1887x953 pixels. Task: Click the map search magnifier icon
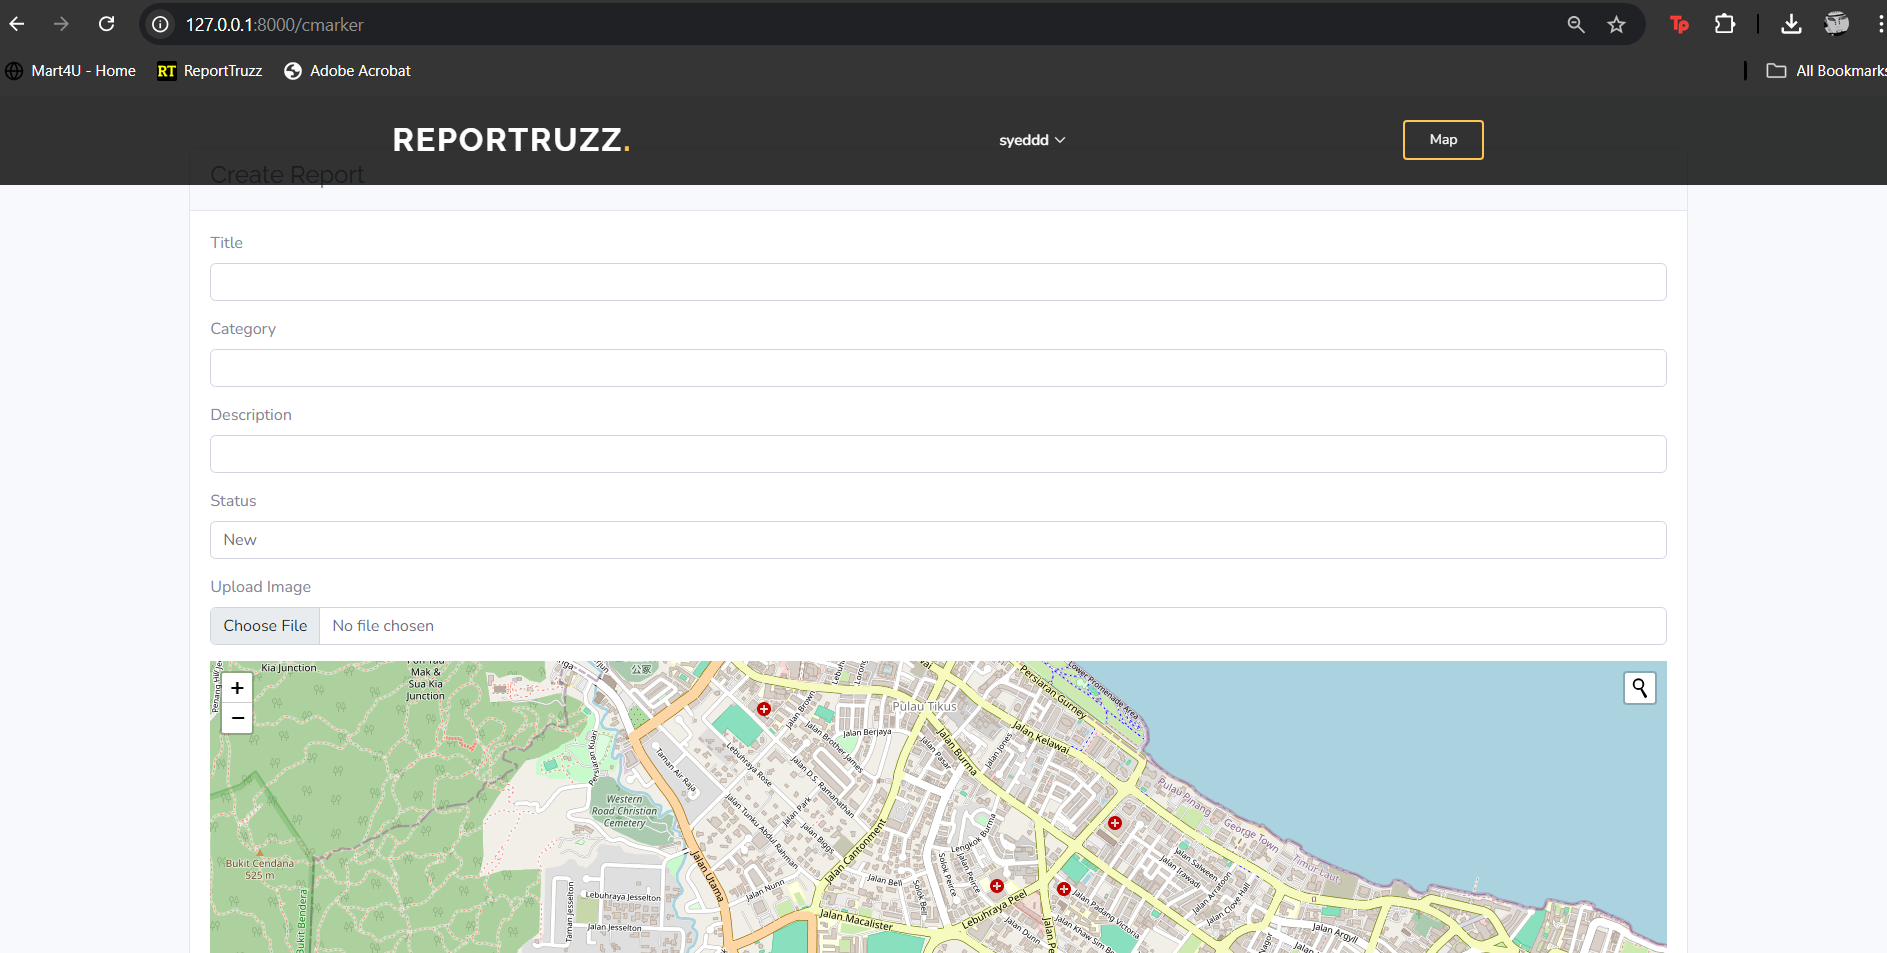click(x=1639, y=688)
